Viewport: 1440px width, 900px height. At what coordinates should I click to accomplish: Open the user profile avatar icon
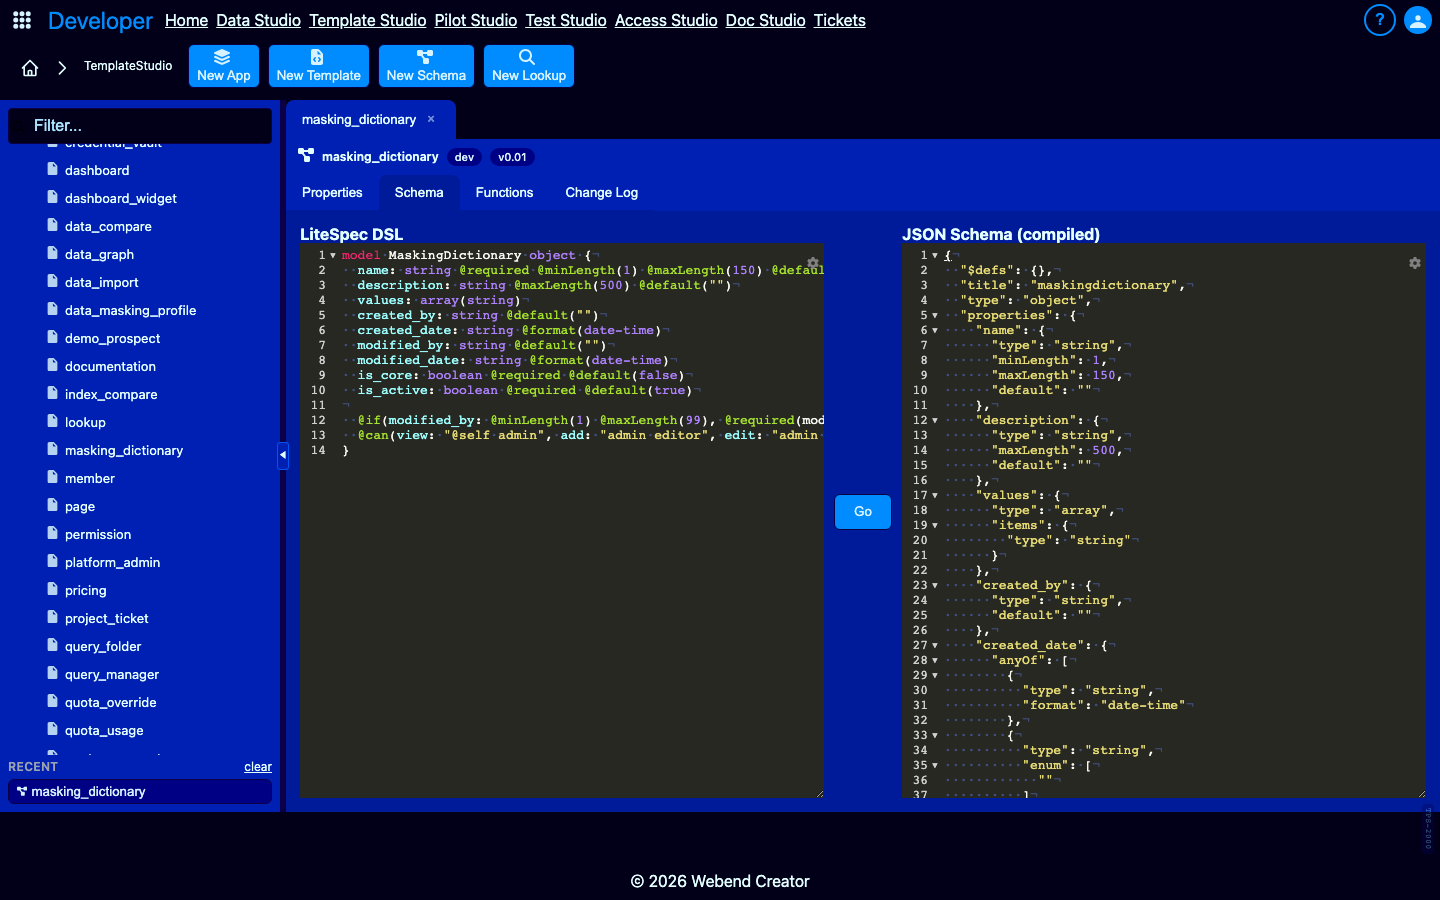[x=1418, y=20]
